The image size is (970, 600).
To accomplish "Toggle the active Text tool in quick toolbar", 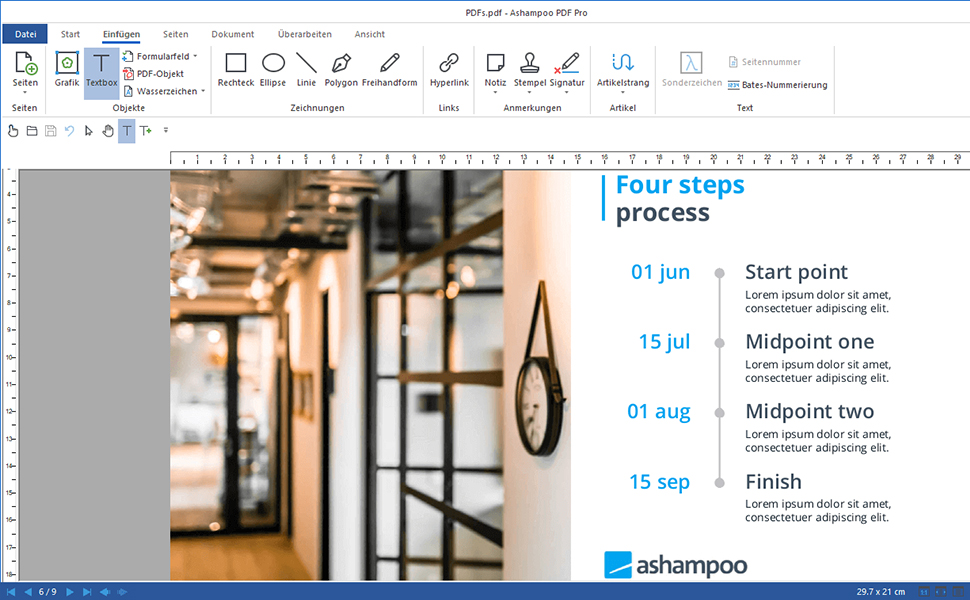I will pos(126,130).
